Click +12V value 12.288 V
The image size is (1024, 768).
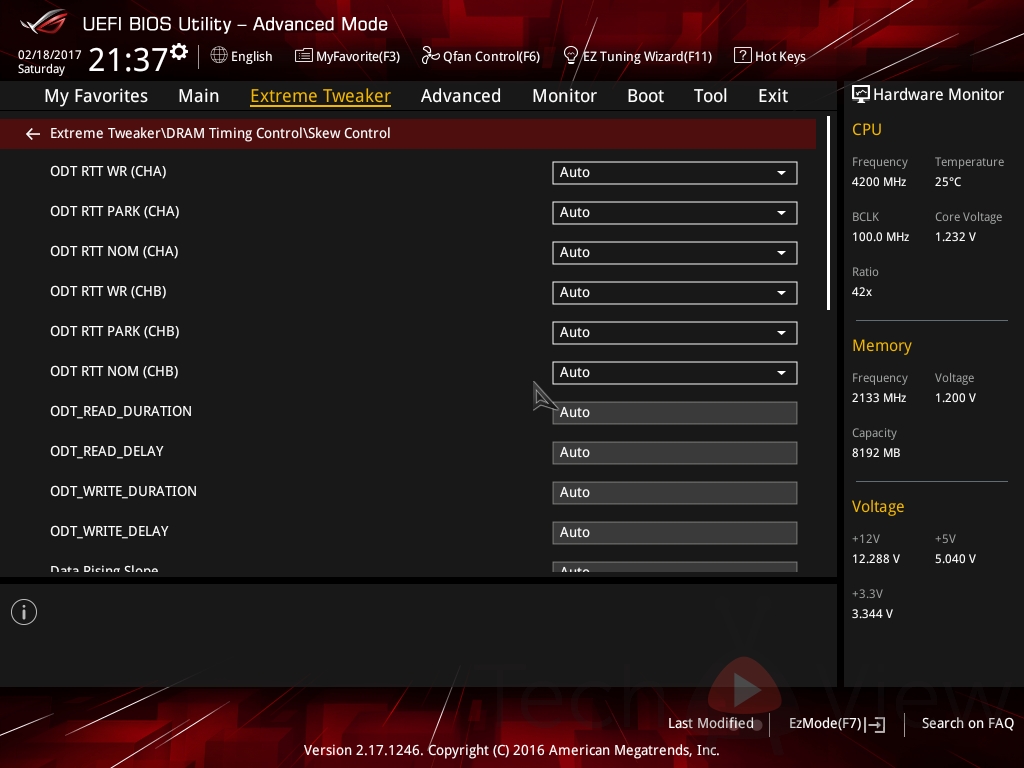click(876, 559)
